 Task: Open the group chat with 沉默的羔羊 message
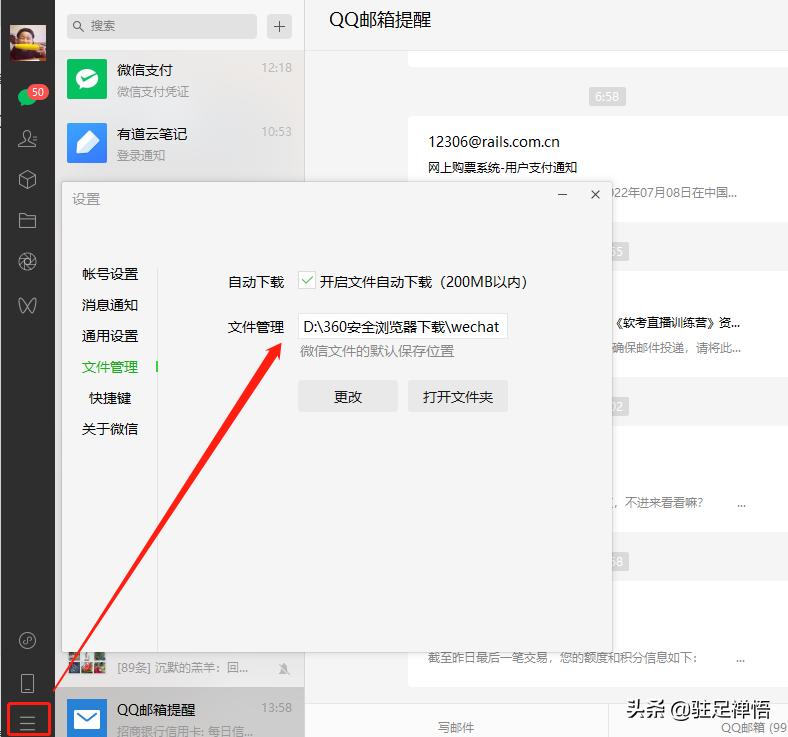(x=179, y=668)
